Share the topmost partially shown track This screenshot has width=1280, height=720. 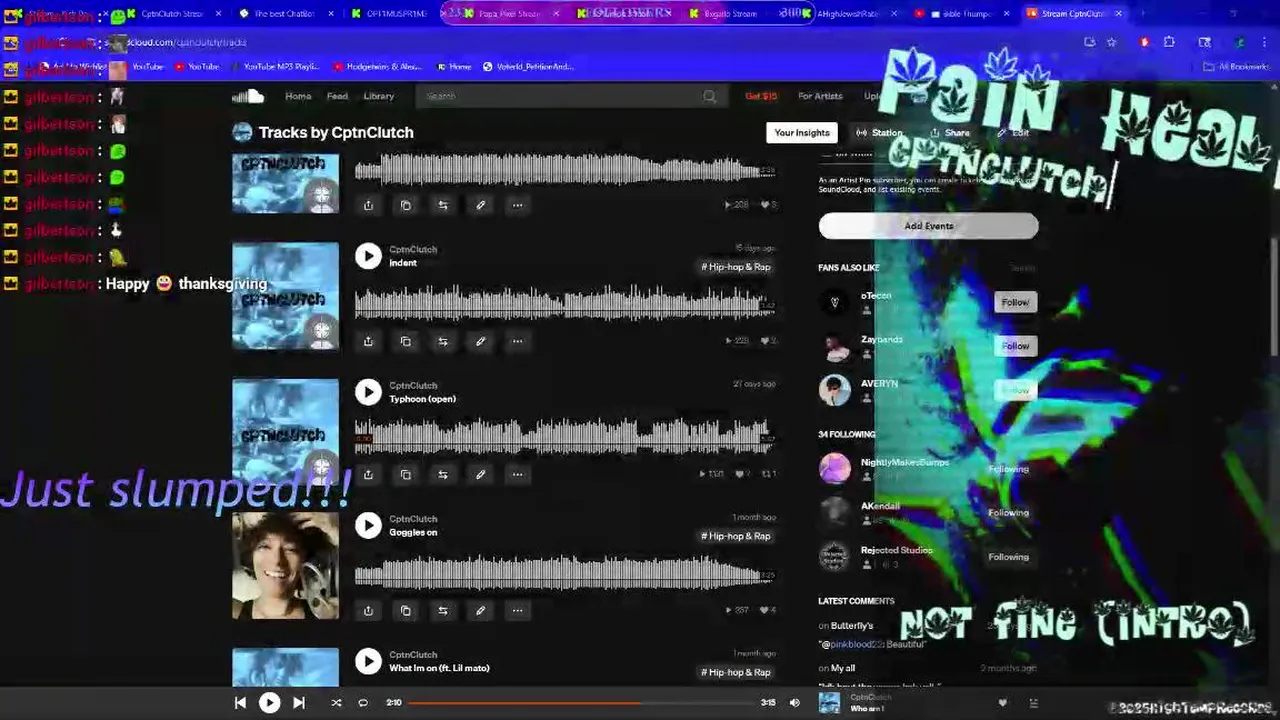(368, 205)
